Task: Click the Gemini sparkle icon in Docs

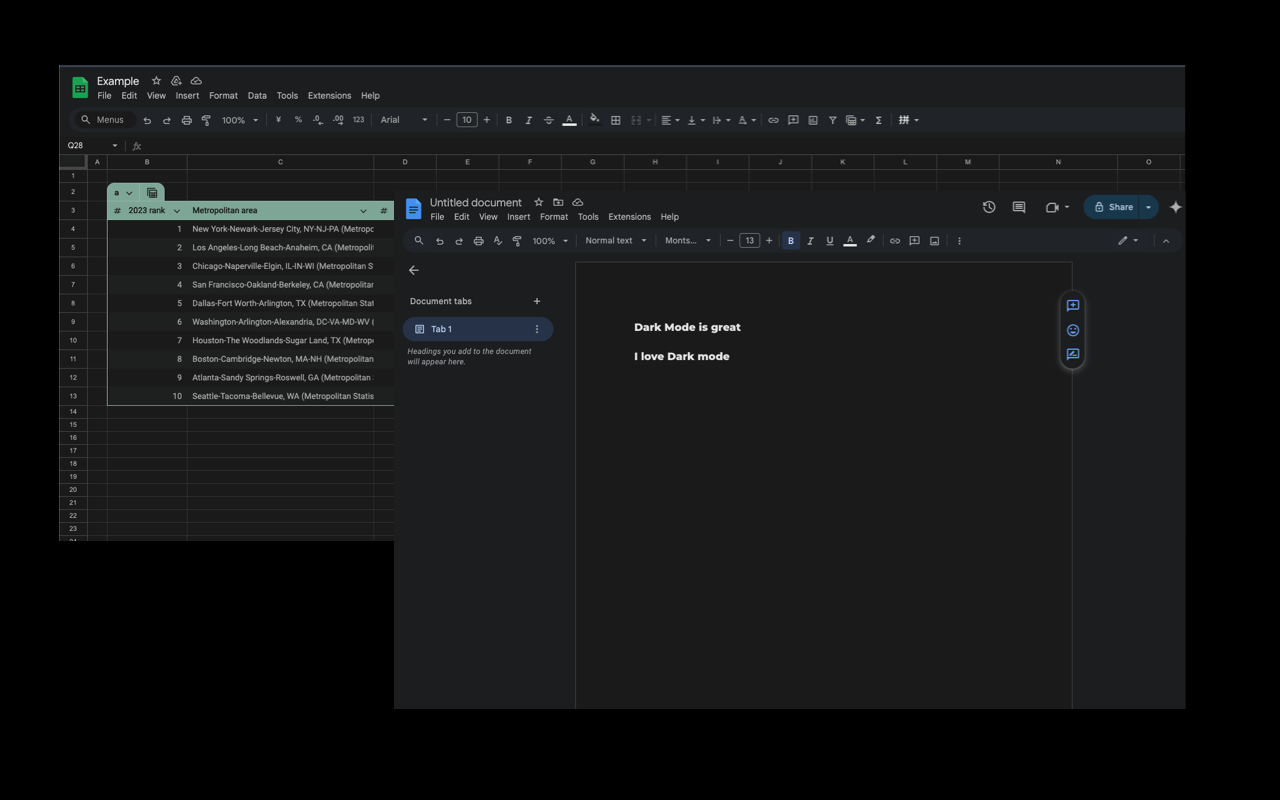Action: click(1175, 207)
